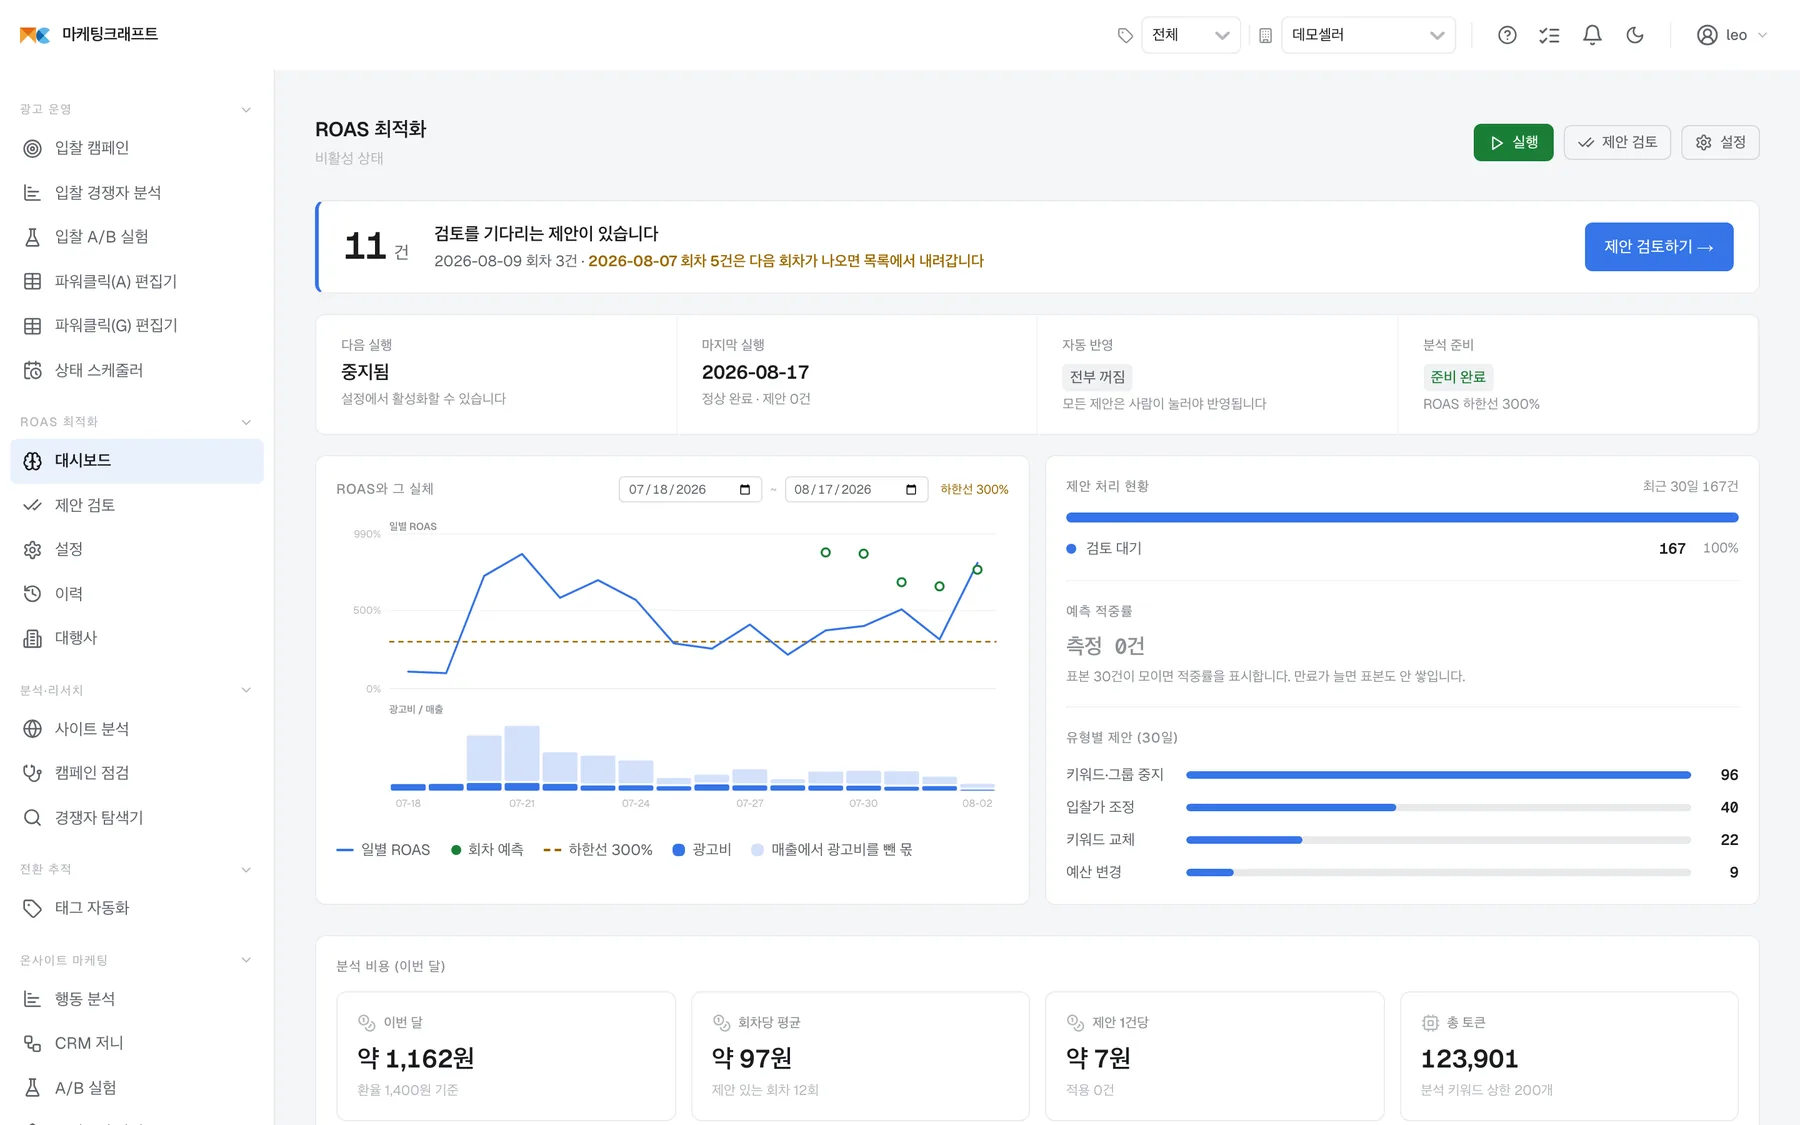Click the 캠페인 점검 stethoscope icon
The width and height of the screenshot is (1800, 1125).
pos(33,773)
